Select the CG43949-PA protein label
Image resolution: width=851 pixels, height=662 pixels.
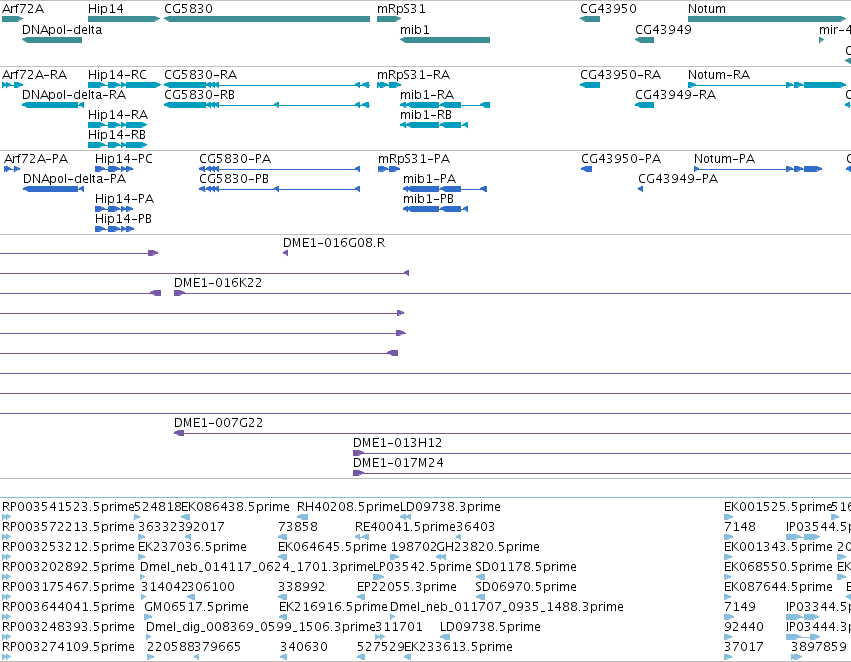678,179
